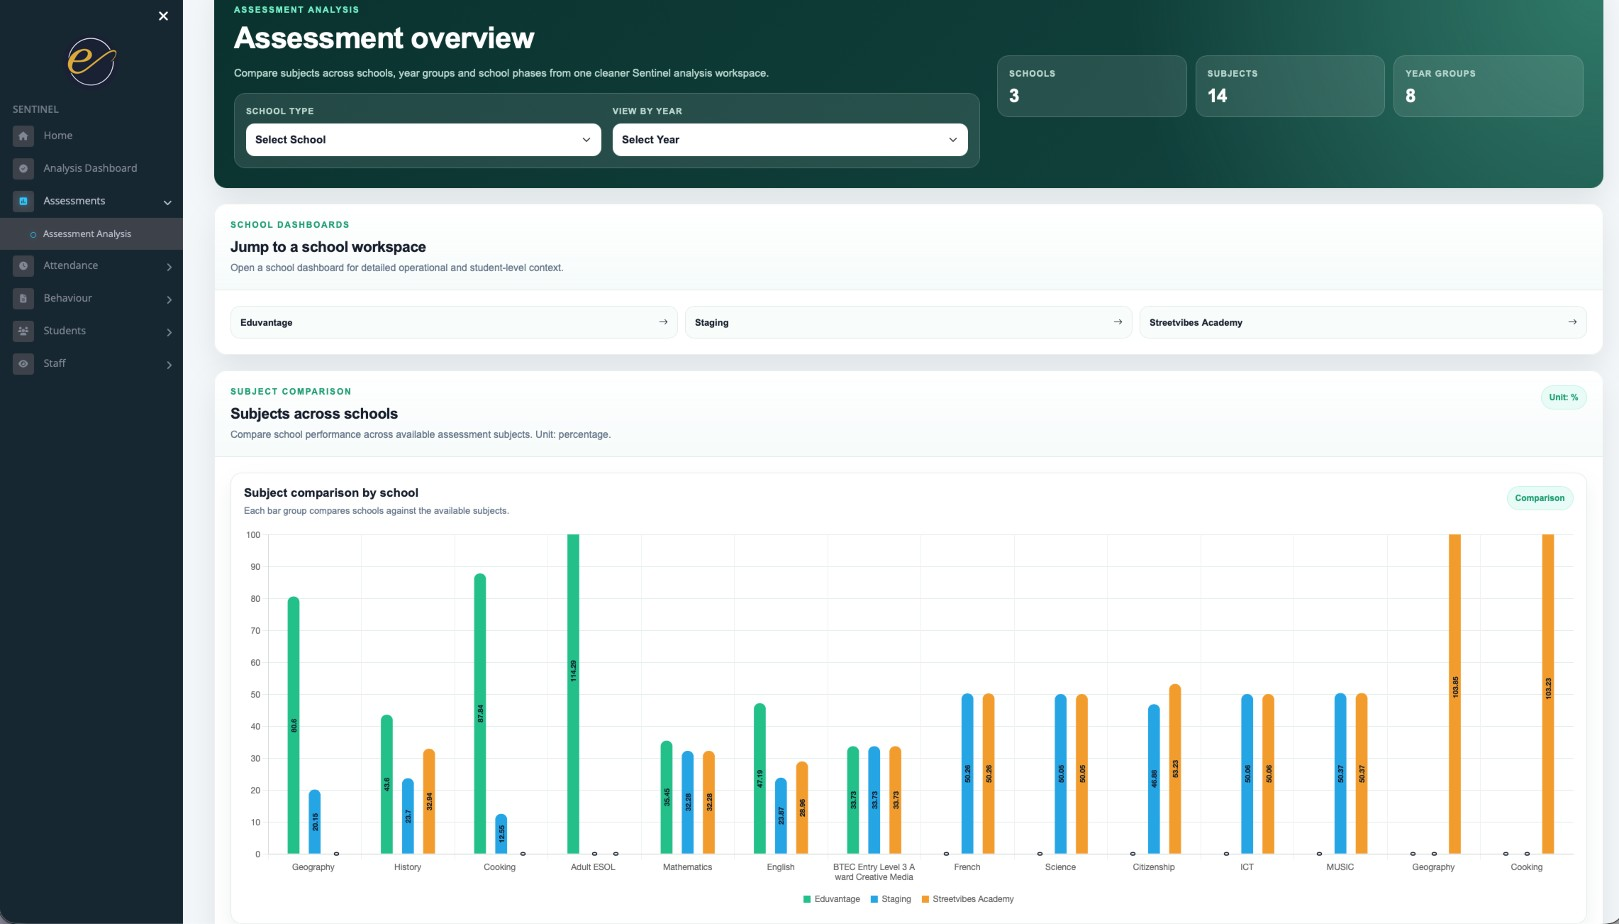Open the Assessment Analysis submenu item
The height and width of the screenshot is (924, 1619).
[91, 234]
